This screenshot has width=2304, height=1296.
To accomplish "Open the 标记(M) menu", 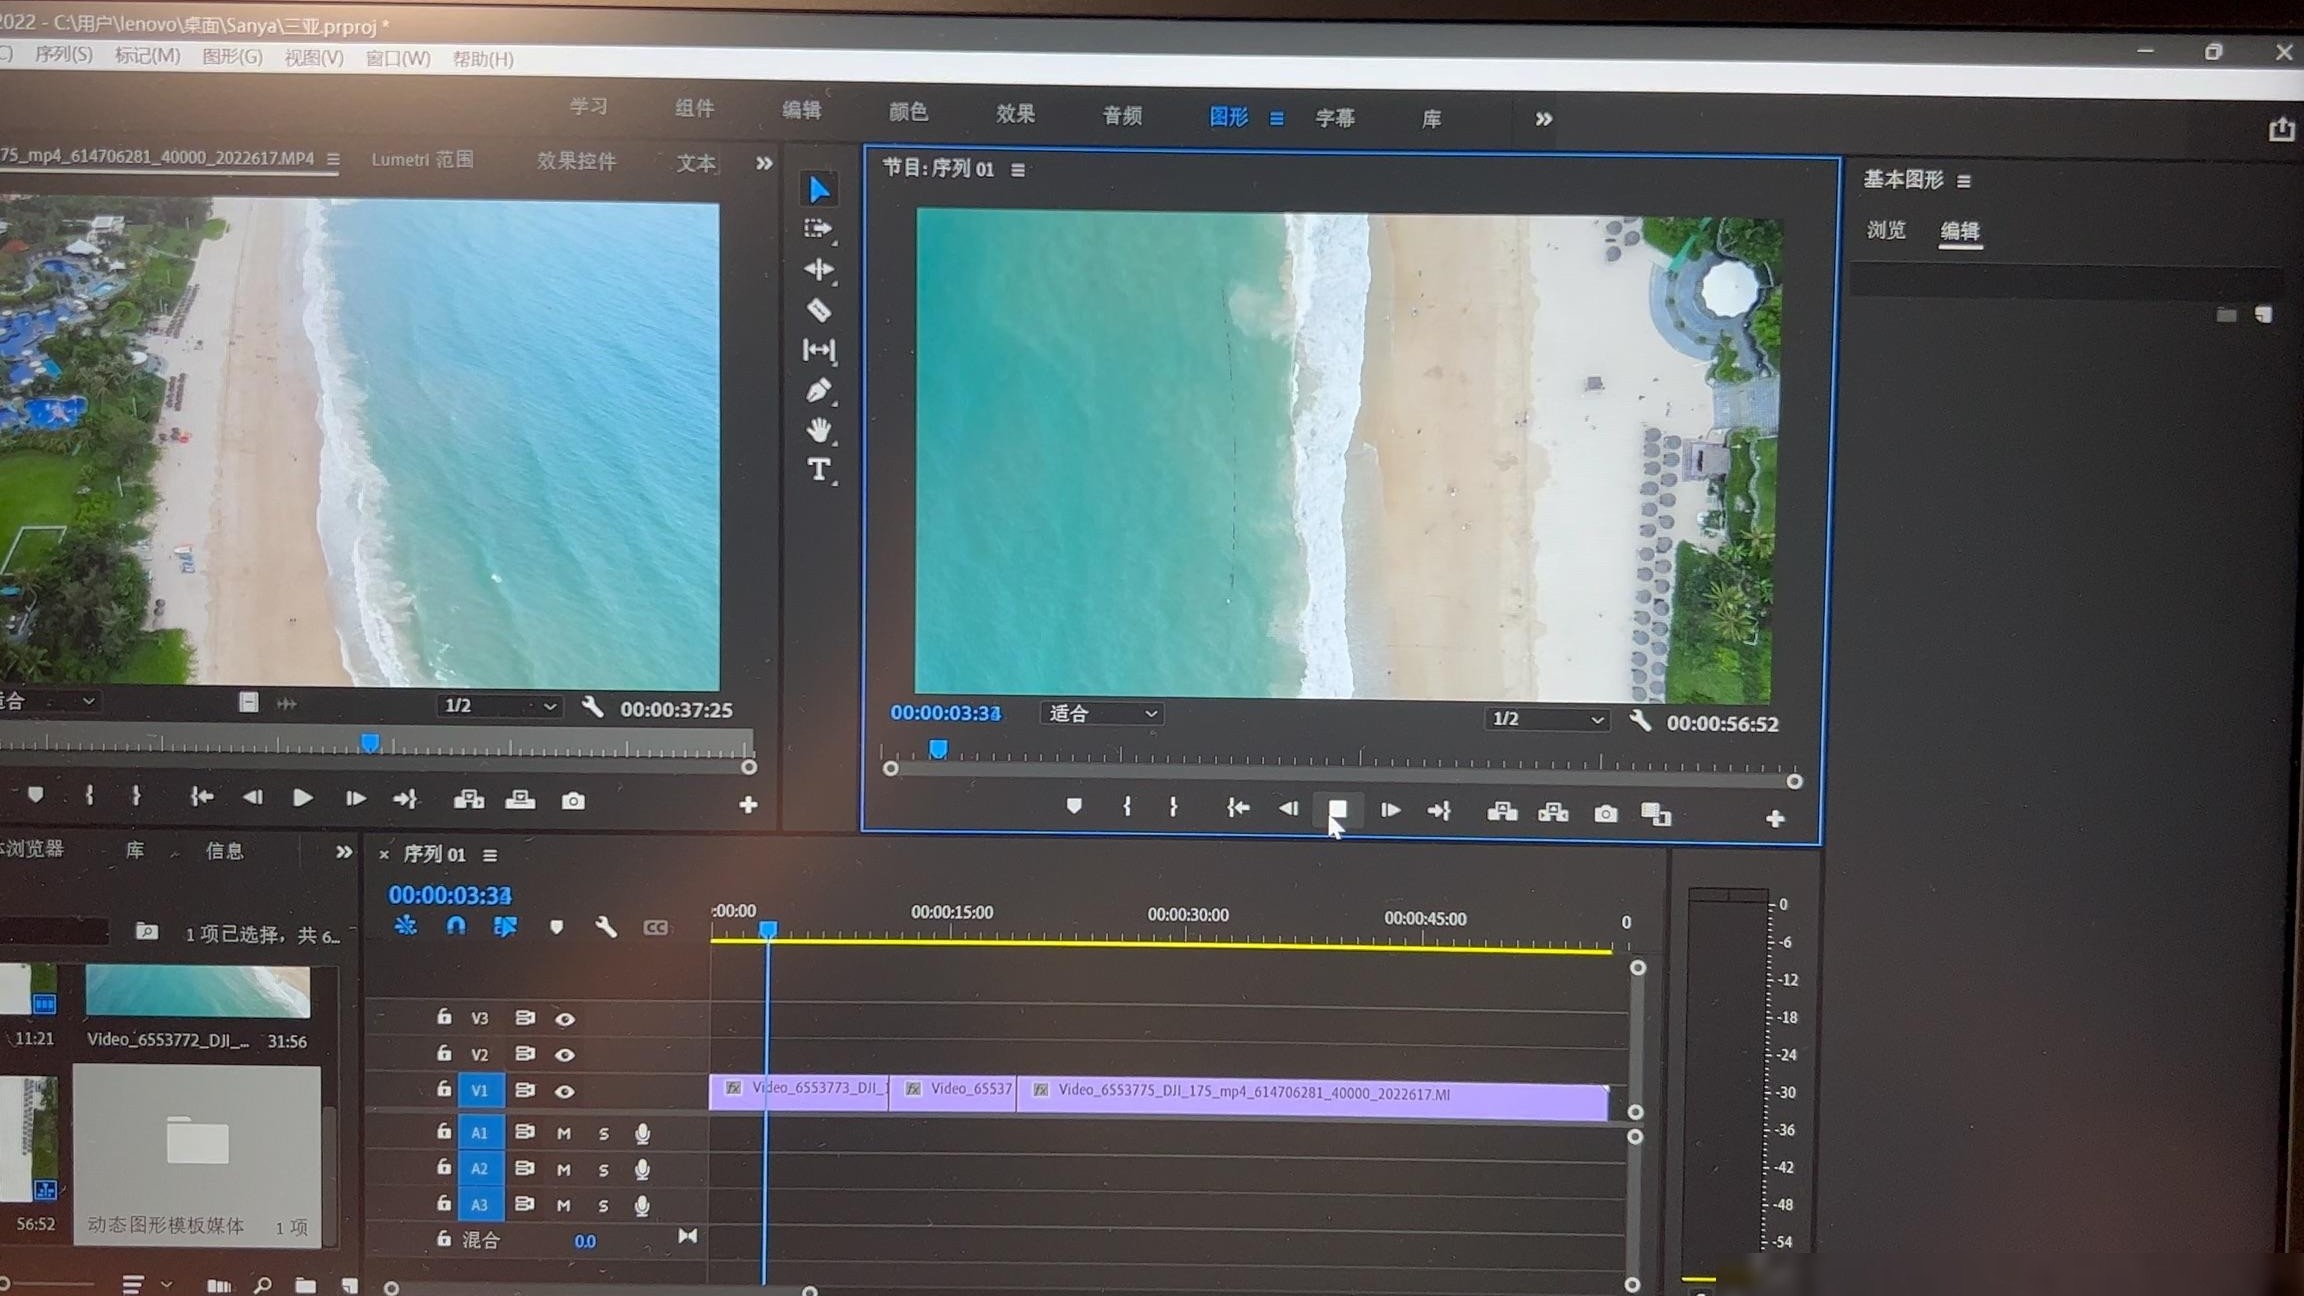I will pyautogui.click(x=147, y=55).
